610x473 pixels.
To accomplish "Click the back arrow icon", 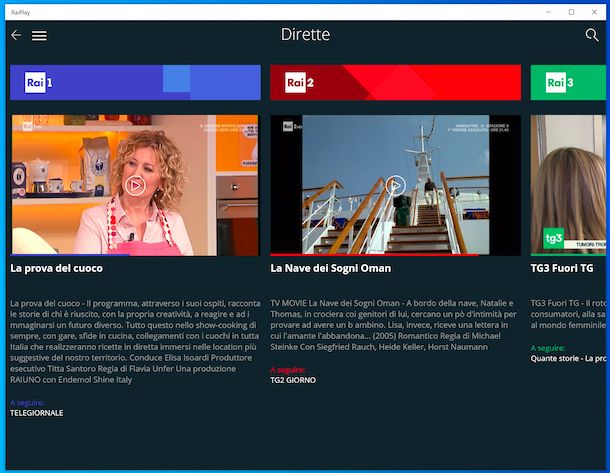I will pyautogui.click(x=16, y=35).
